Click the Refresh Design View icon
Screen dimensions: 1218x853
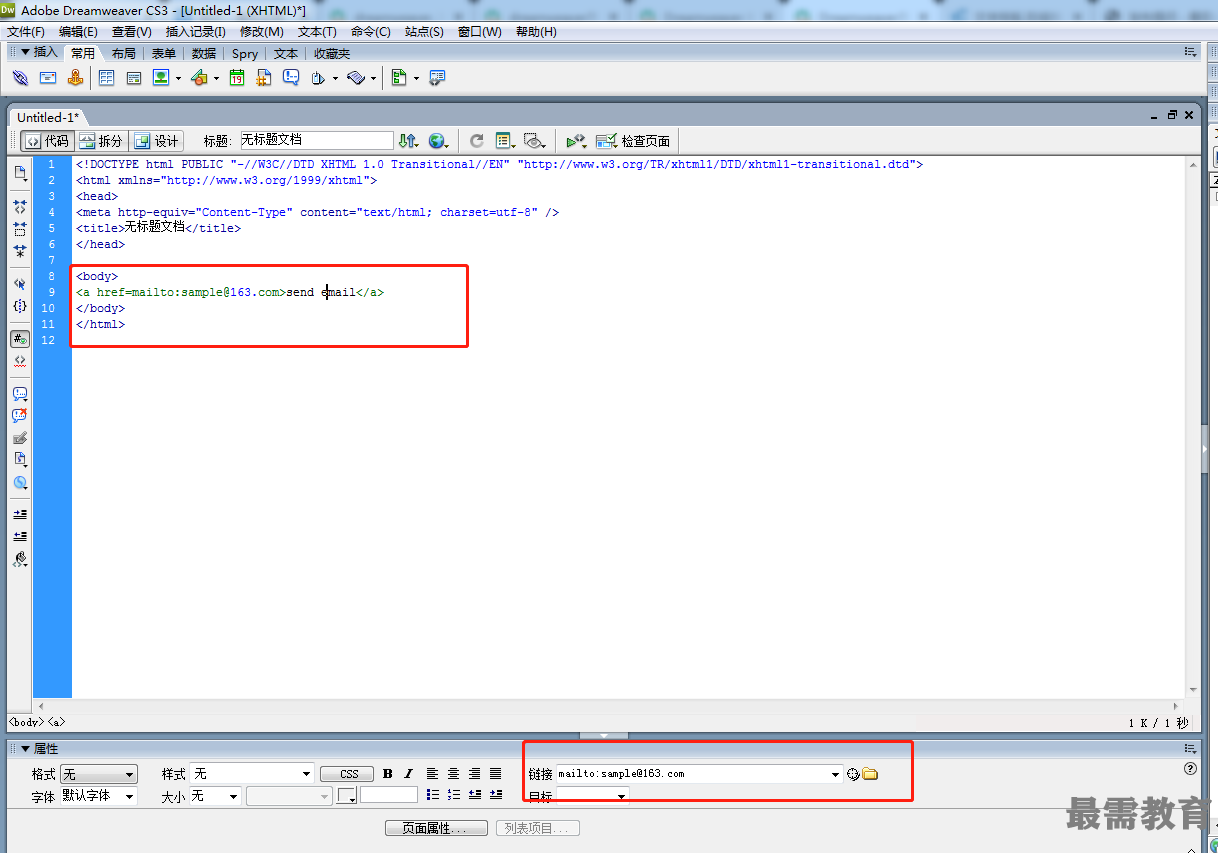pos(477,141)
